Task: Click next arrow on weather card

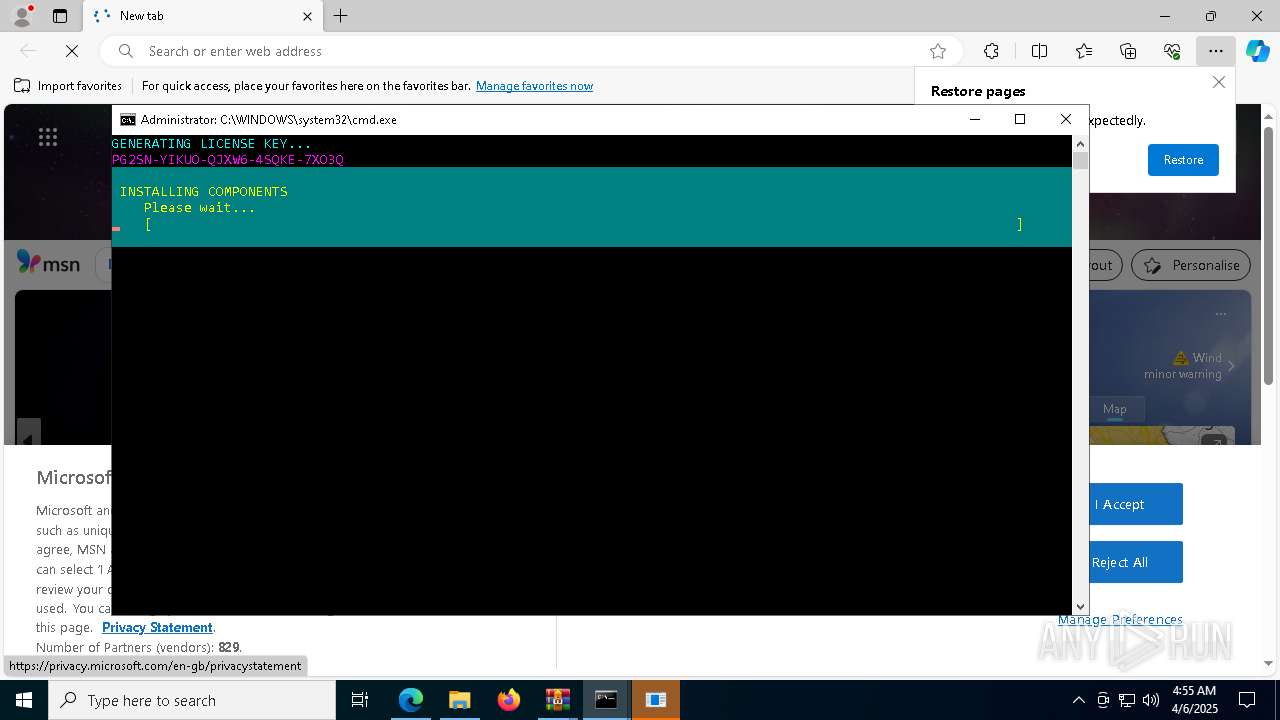Action: coord(1231,366)
